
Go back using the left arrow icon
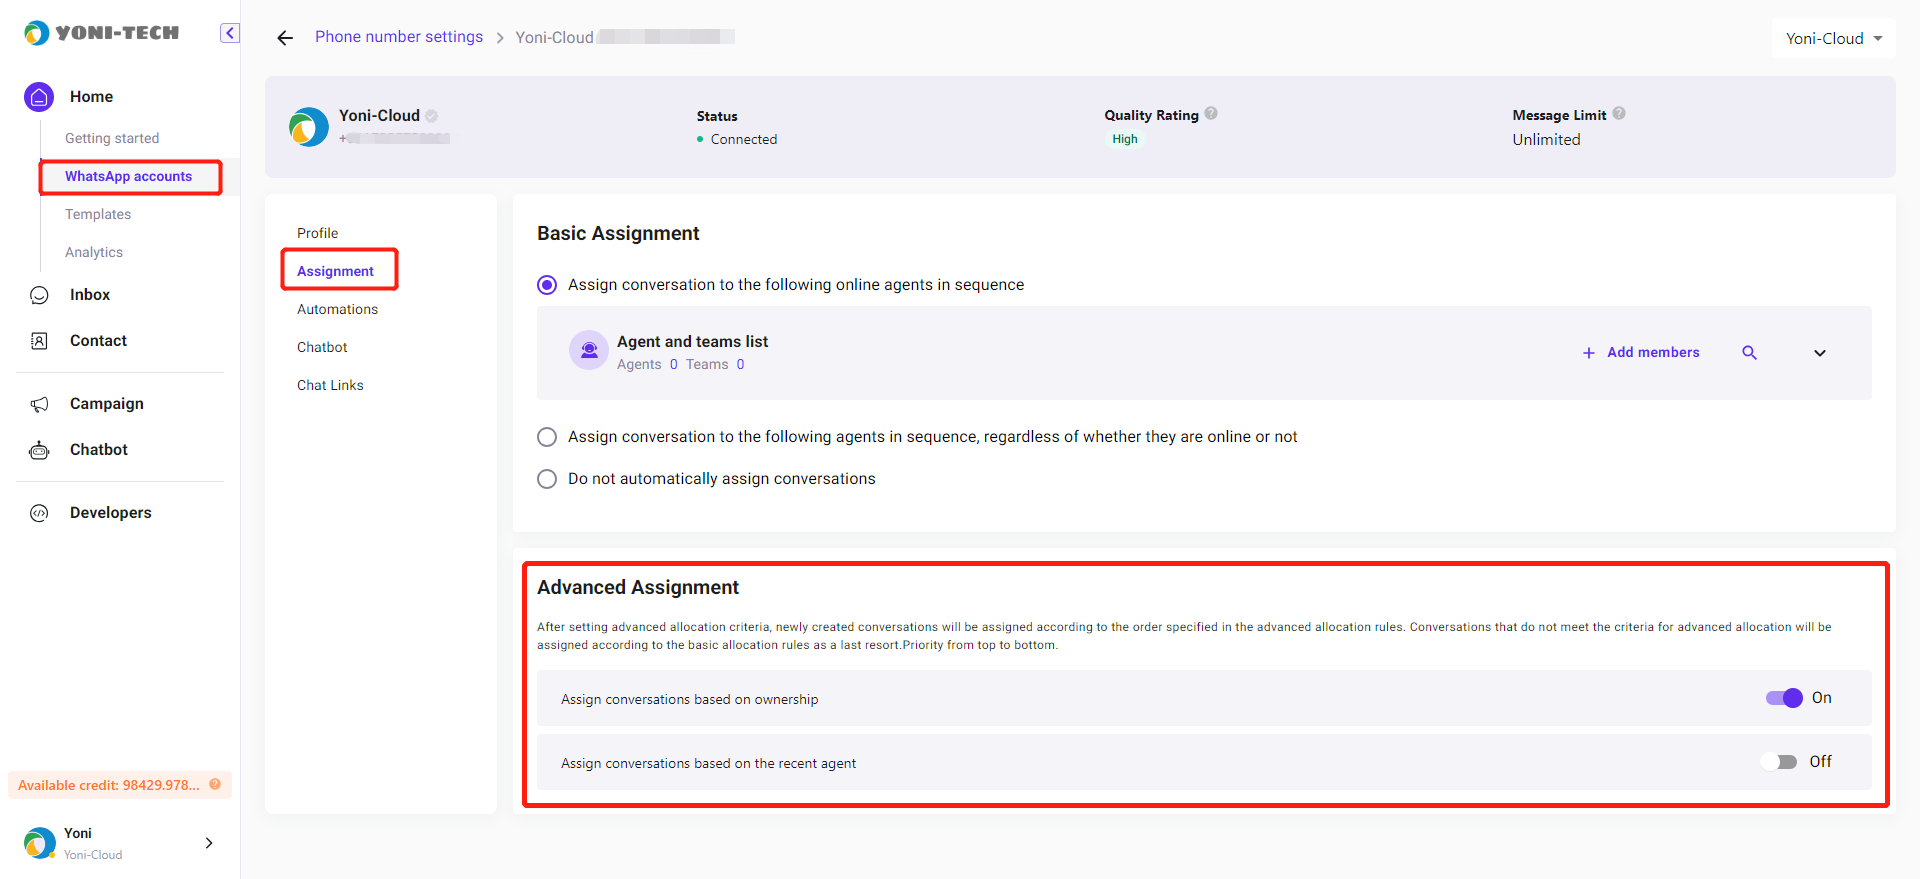(x=285, y=38)
